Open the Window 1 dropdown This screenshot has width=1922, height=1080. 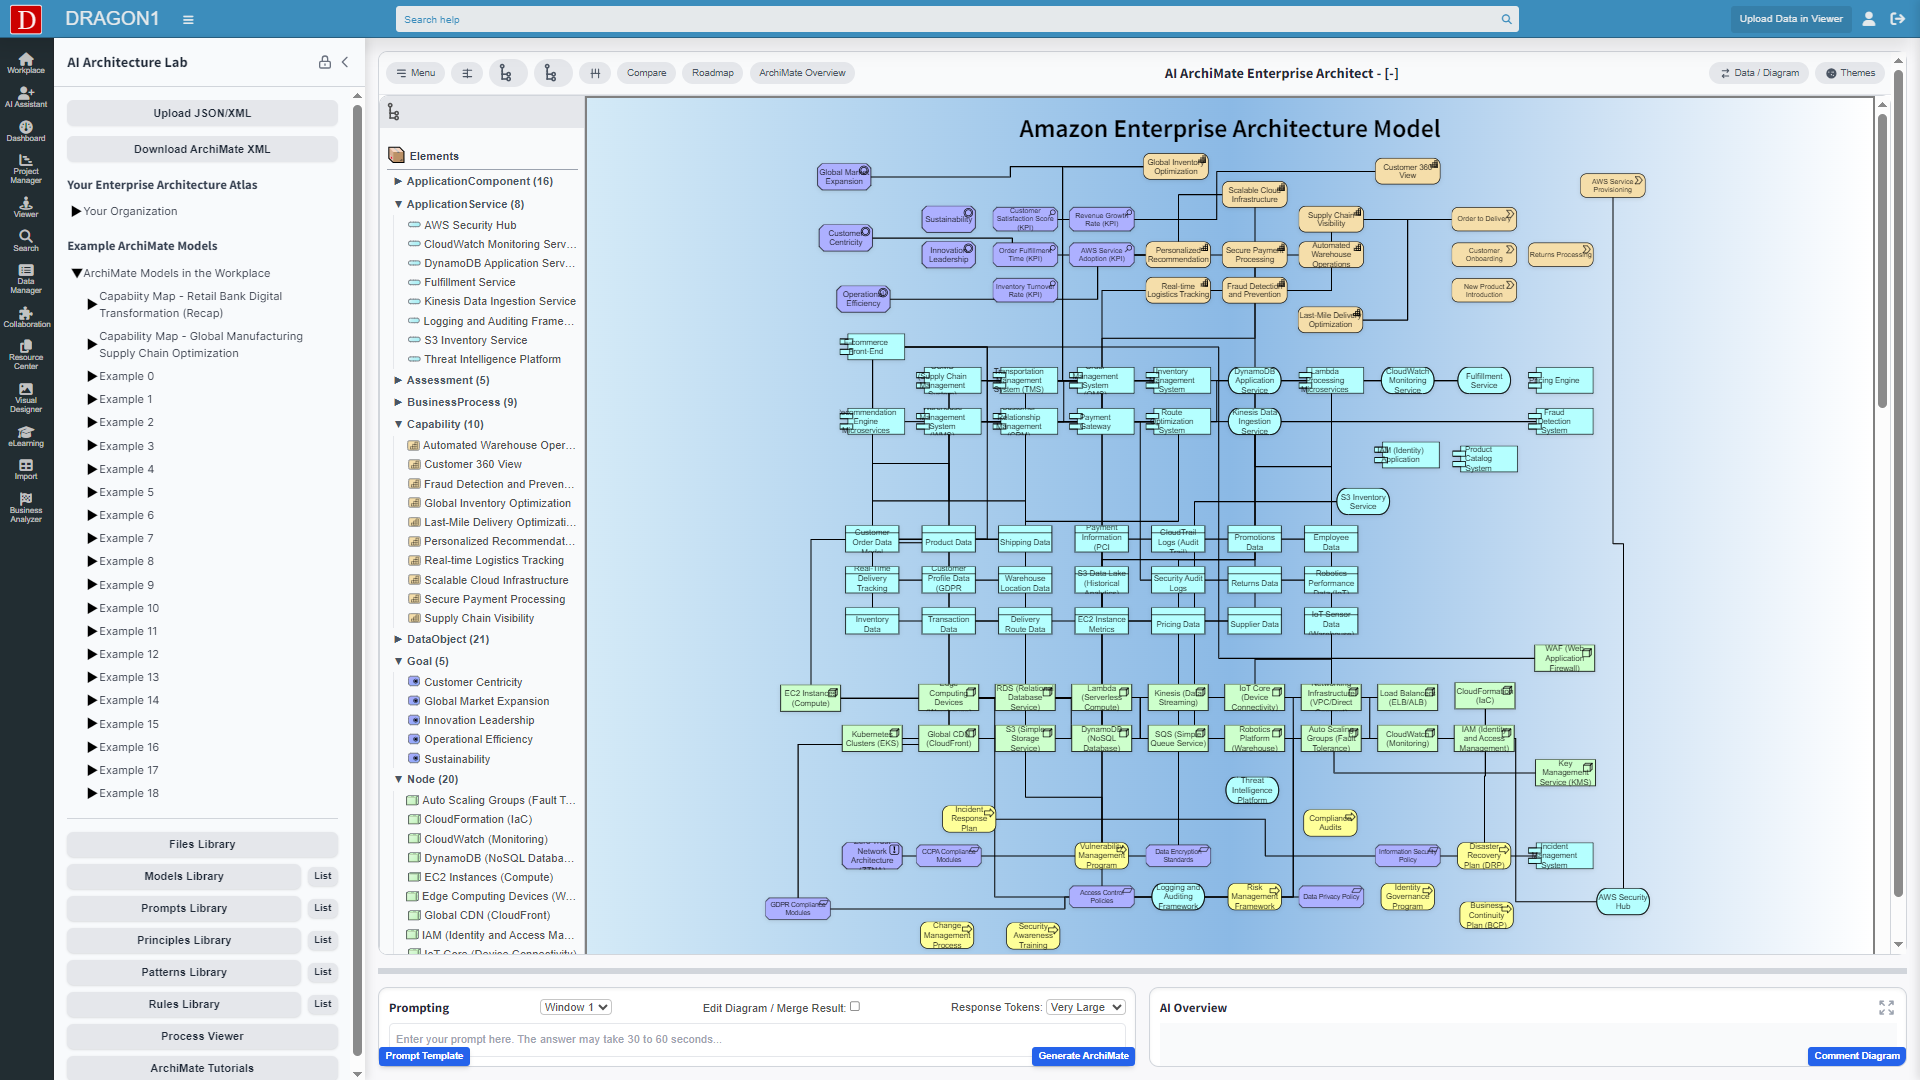click(575, 1008)
